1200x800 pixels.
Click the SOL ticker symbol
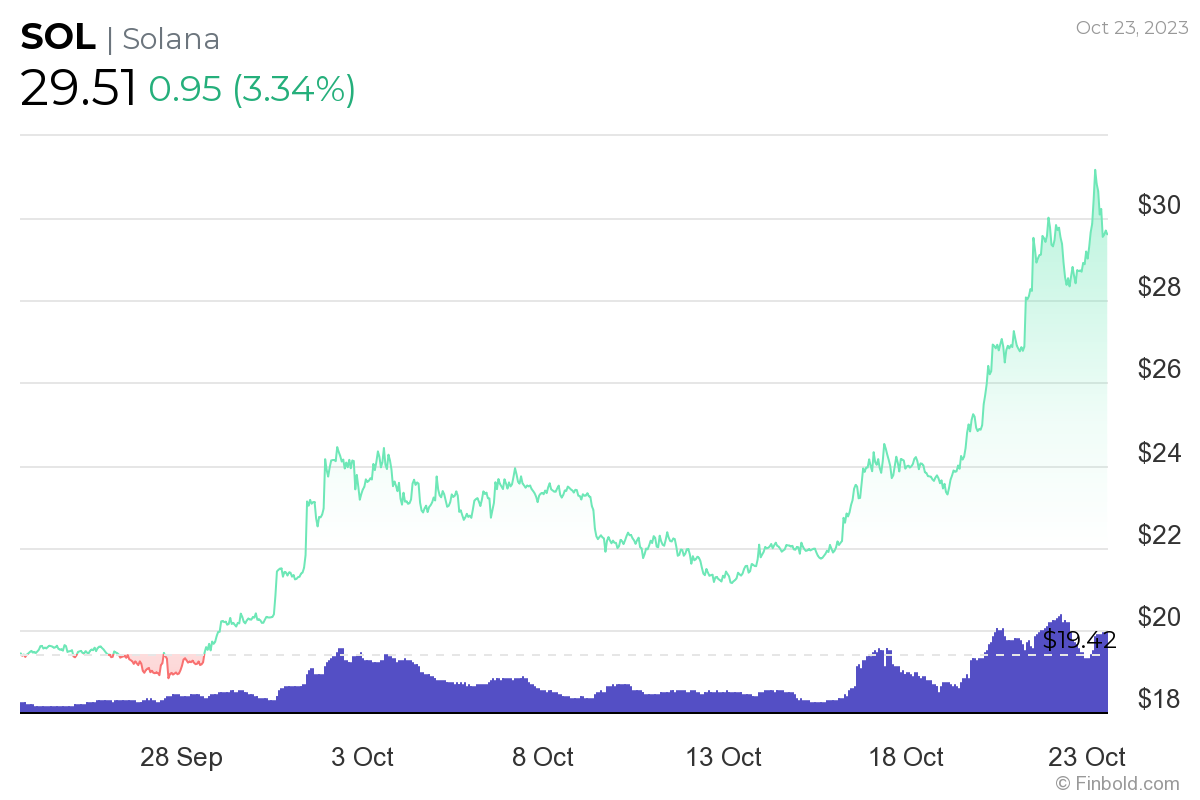coord(58,38)
